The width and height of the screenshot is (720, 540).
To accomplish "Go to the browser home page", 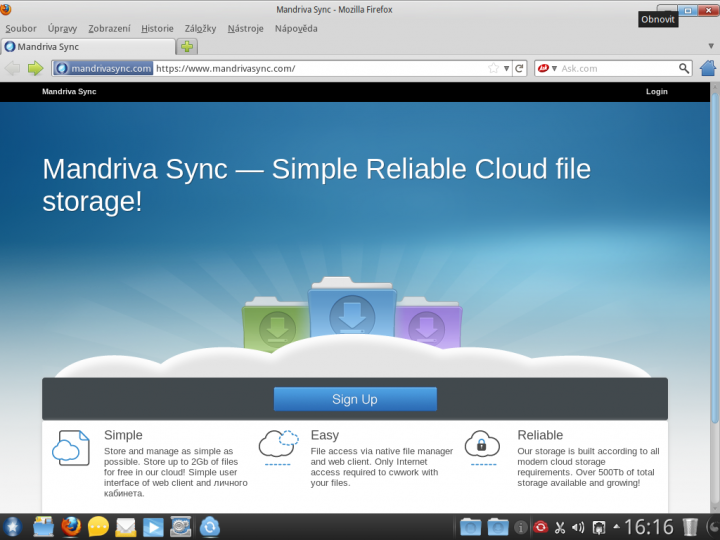I will pyautogui.click(x=708, y=68).
